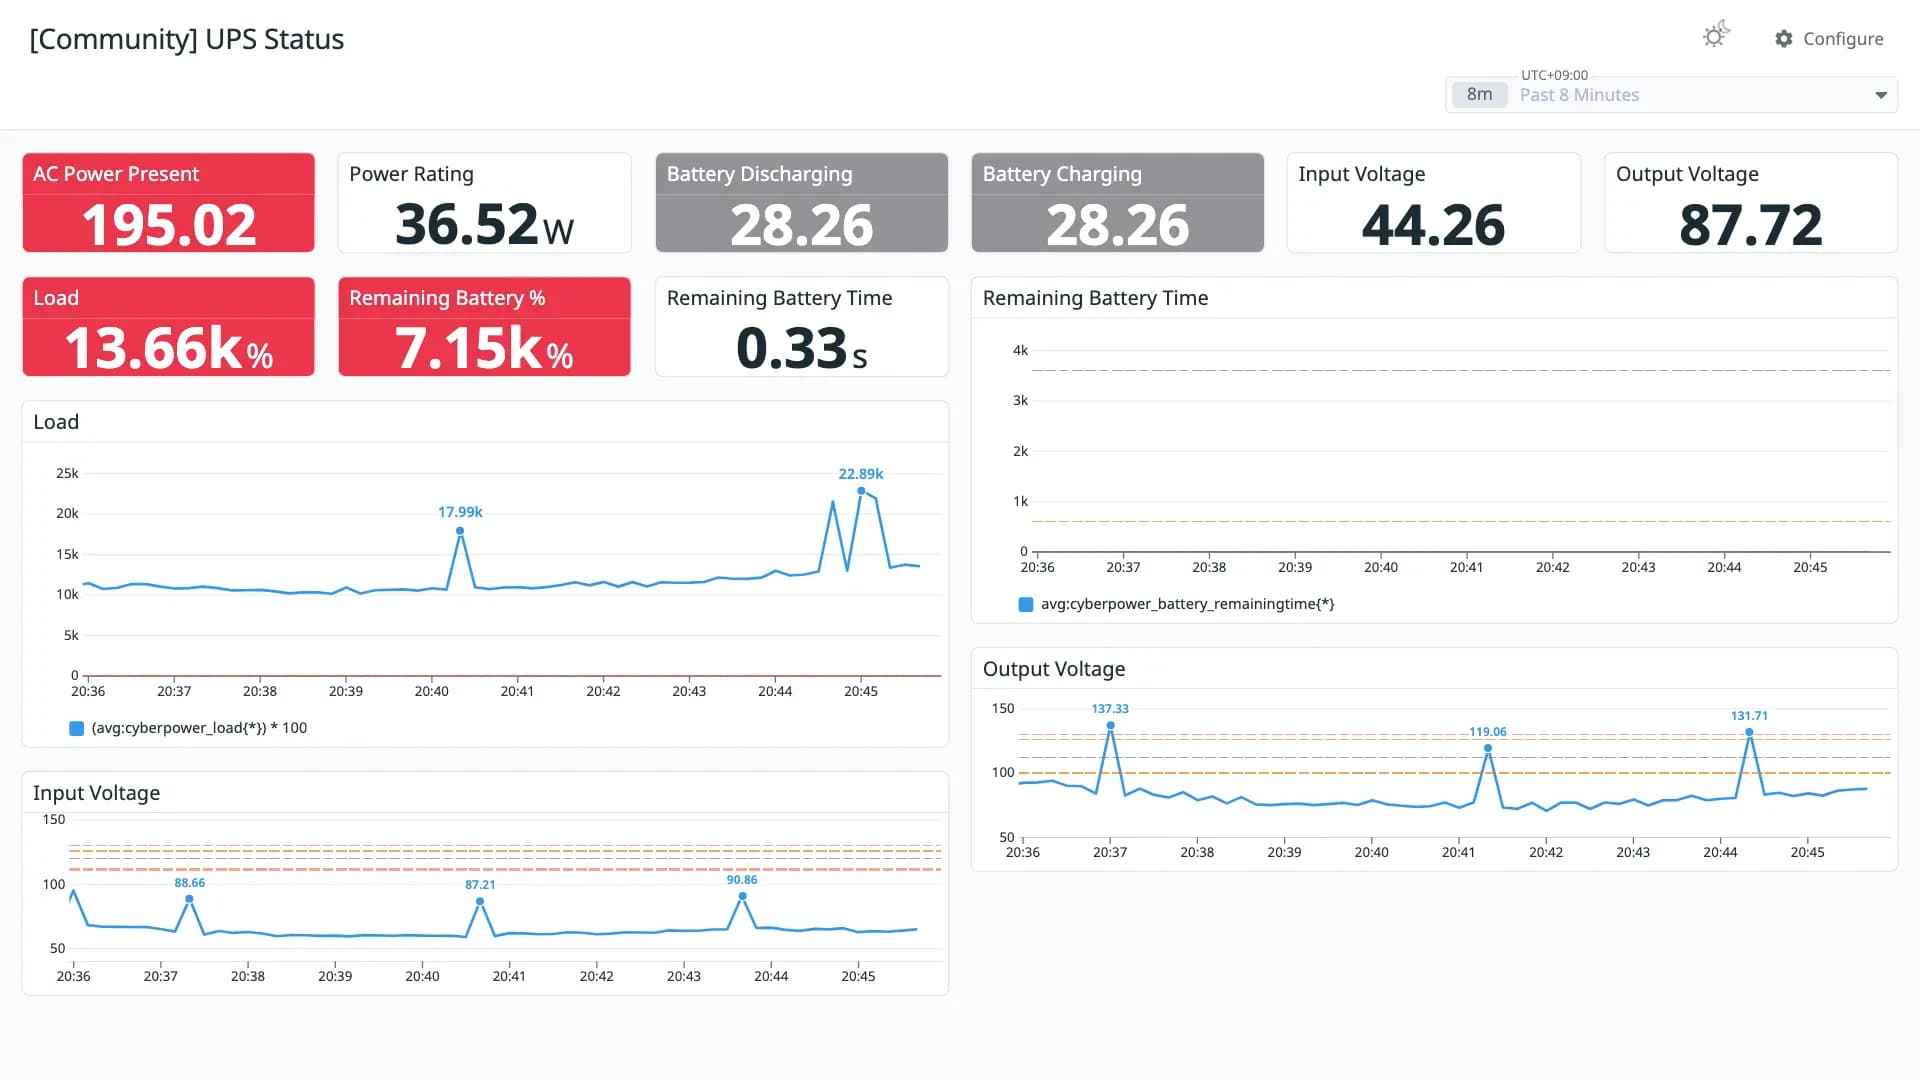Open the Configure dashboard link
The height and width of the screenshot is (1080, 1920).
pos(1829,39)
